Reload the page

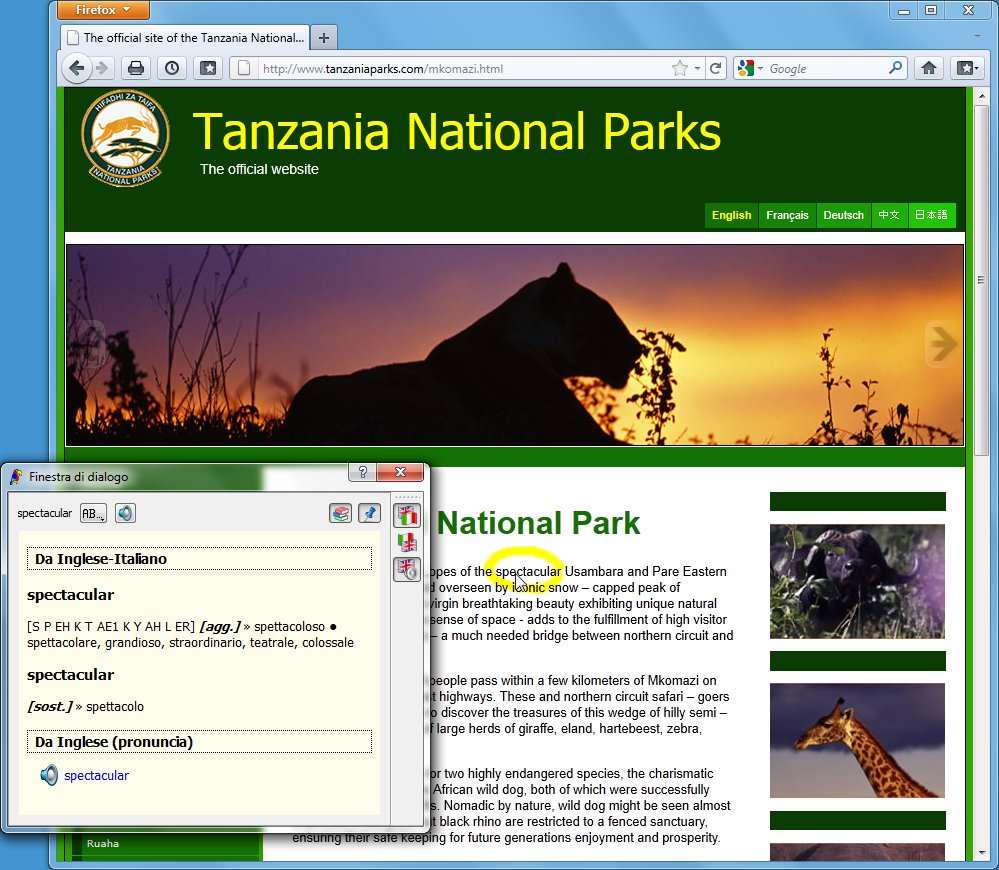[x=715, y=68]
